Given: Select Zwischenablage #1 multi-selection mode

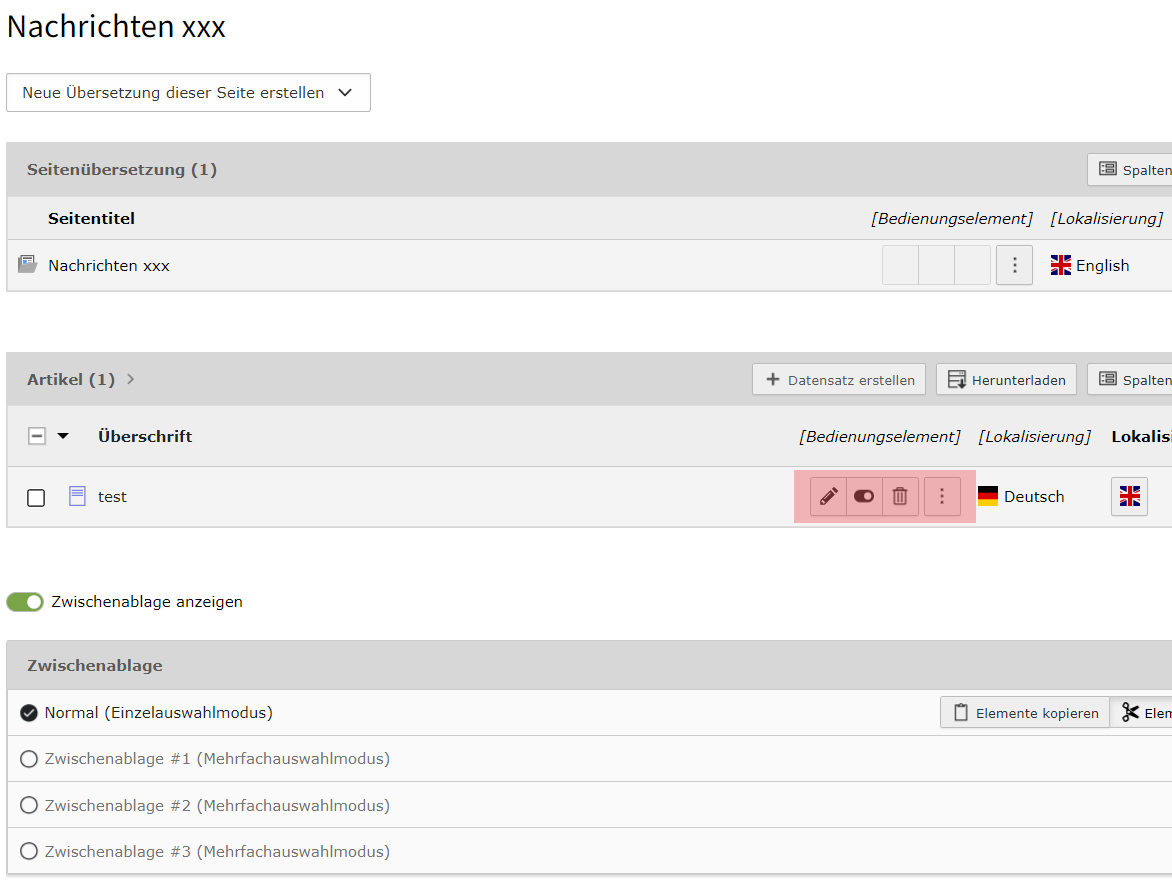Looking at the screenshot, I should coord(29,759).
